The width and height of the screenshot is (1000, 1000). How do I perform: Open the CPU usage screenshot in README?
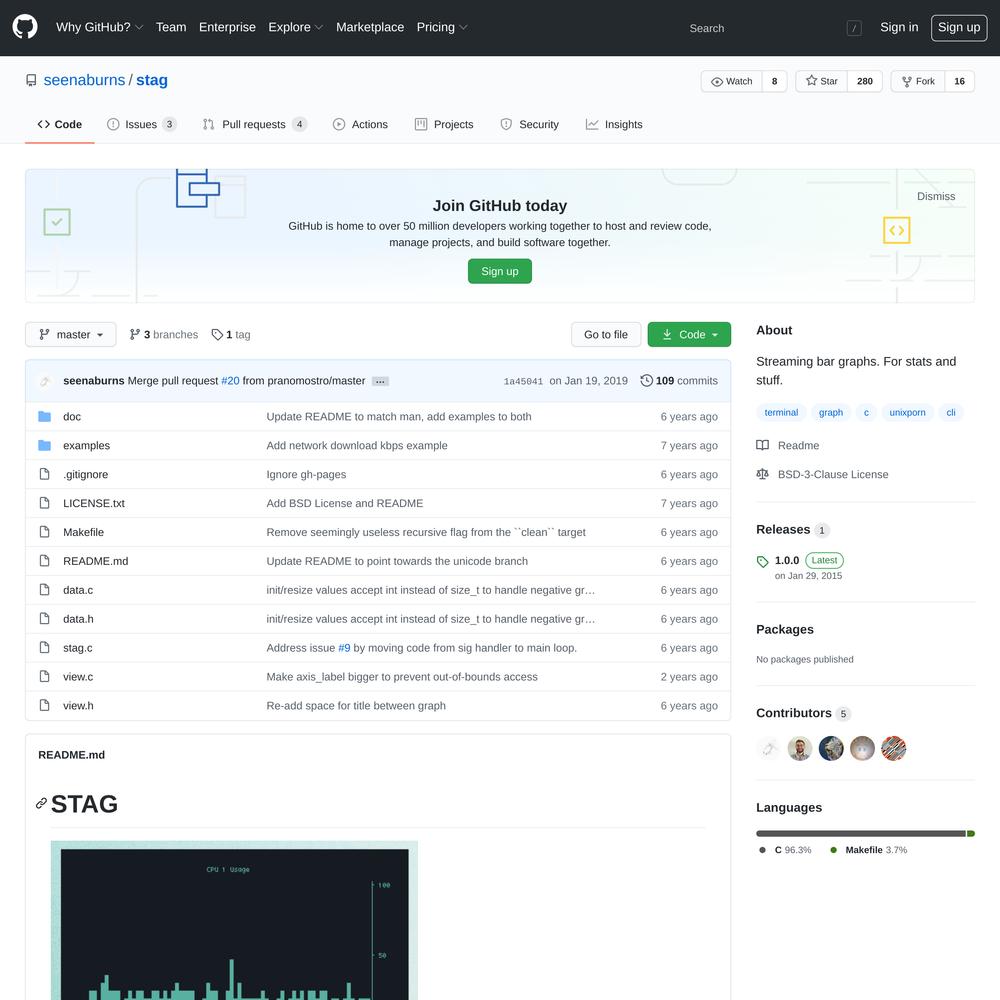click(x=234, y=920)
